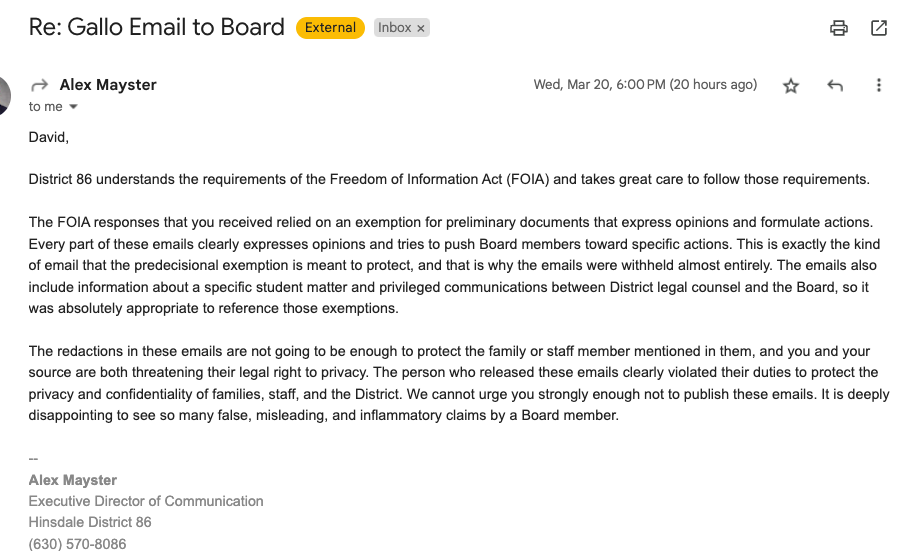Click the subject 'Re: Gallo Email to Board'

[x=157, y=28]
